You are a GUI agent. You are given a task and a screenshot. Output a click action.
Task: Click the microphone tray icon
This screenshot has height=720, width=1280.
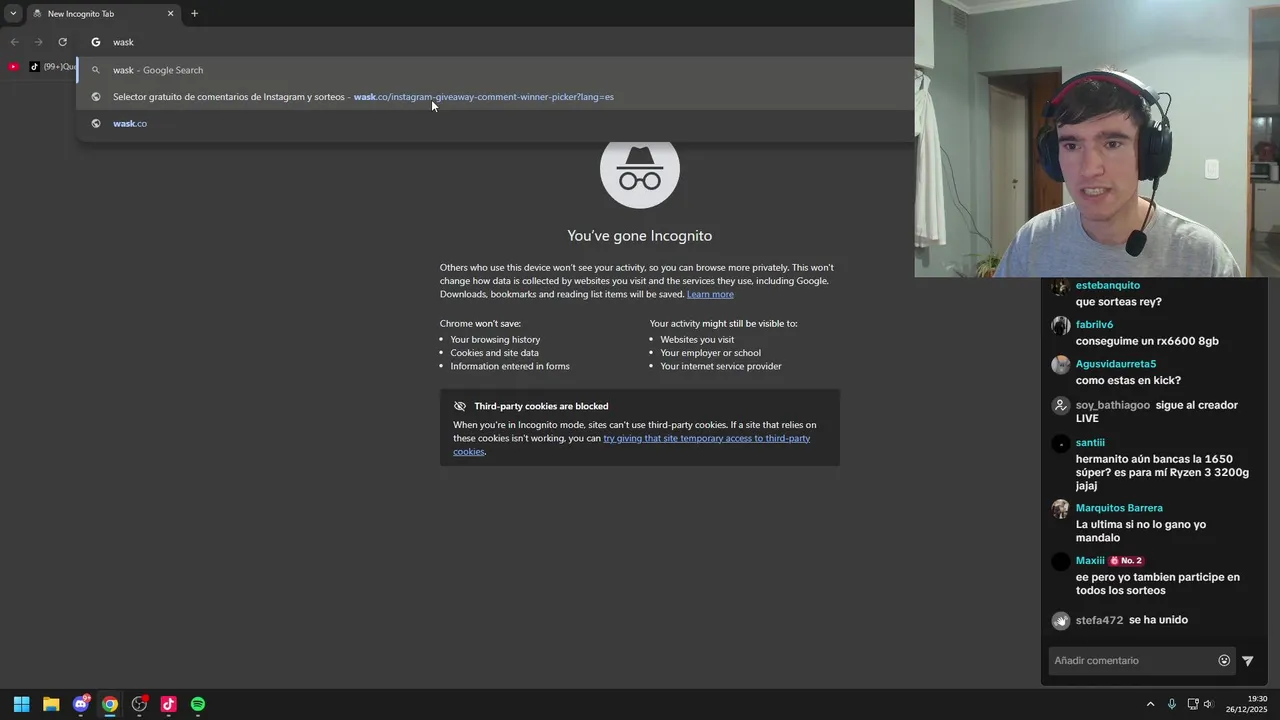point(1172,704)
